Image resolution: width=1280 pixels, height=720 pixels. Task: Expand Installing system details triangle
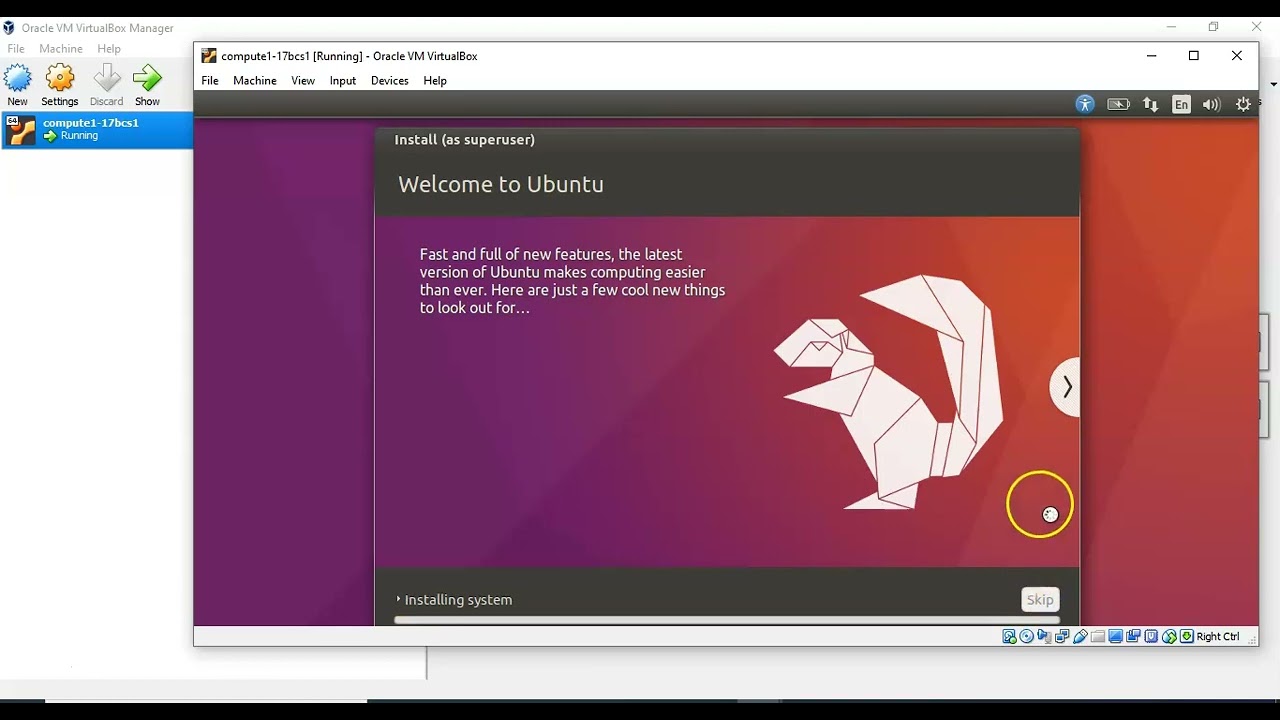[x=398, y=599]
